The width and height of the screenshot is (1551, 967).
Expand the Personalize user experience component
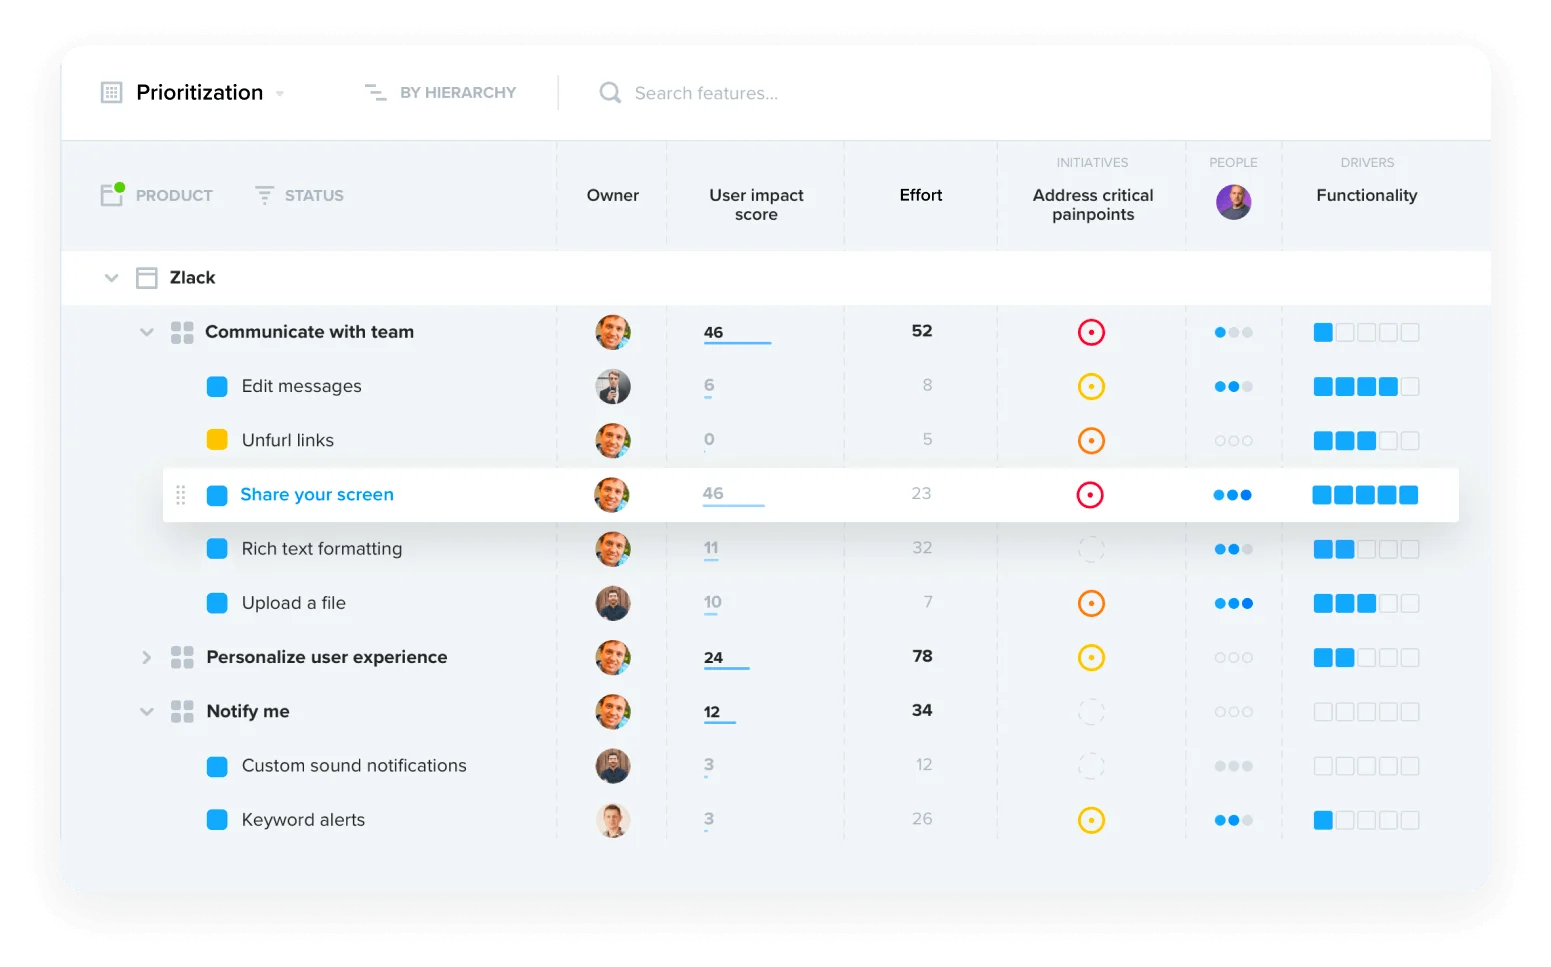click(147, 657)
